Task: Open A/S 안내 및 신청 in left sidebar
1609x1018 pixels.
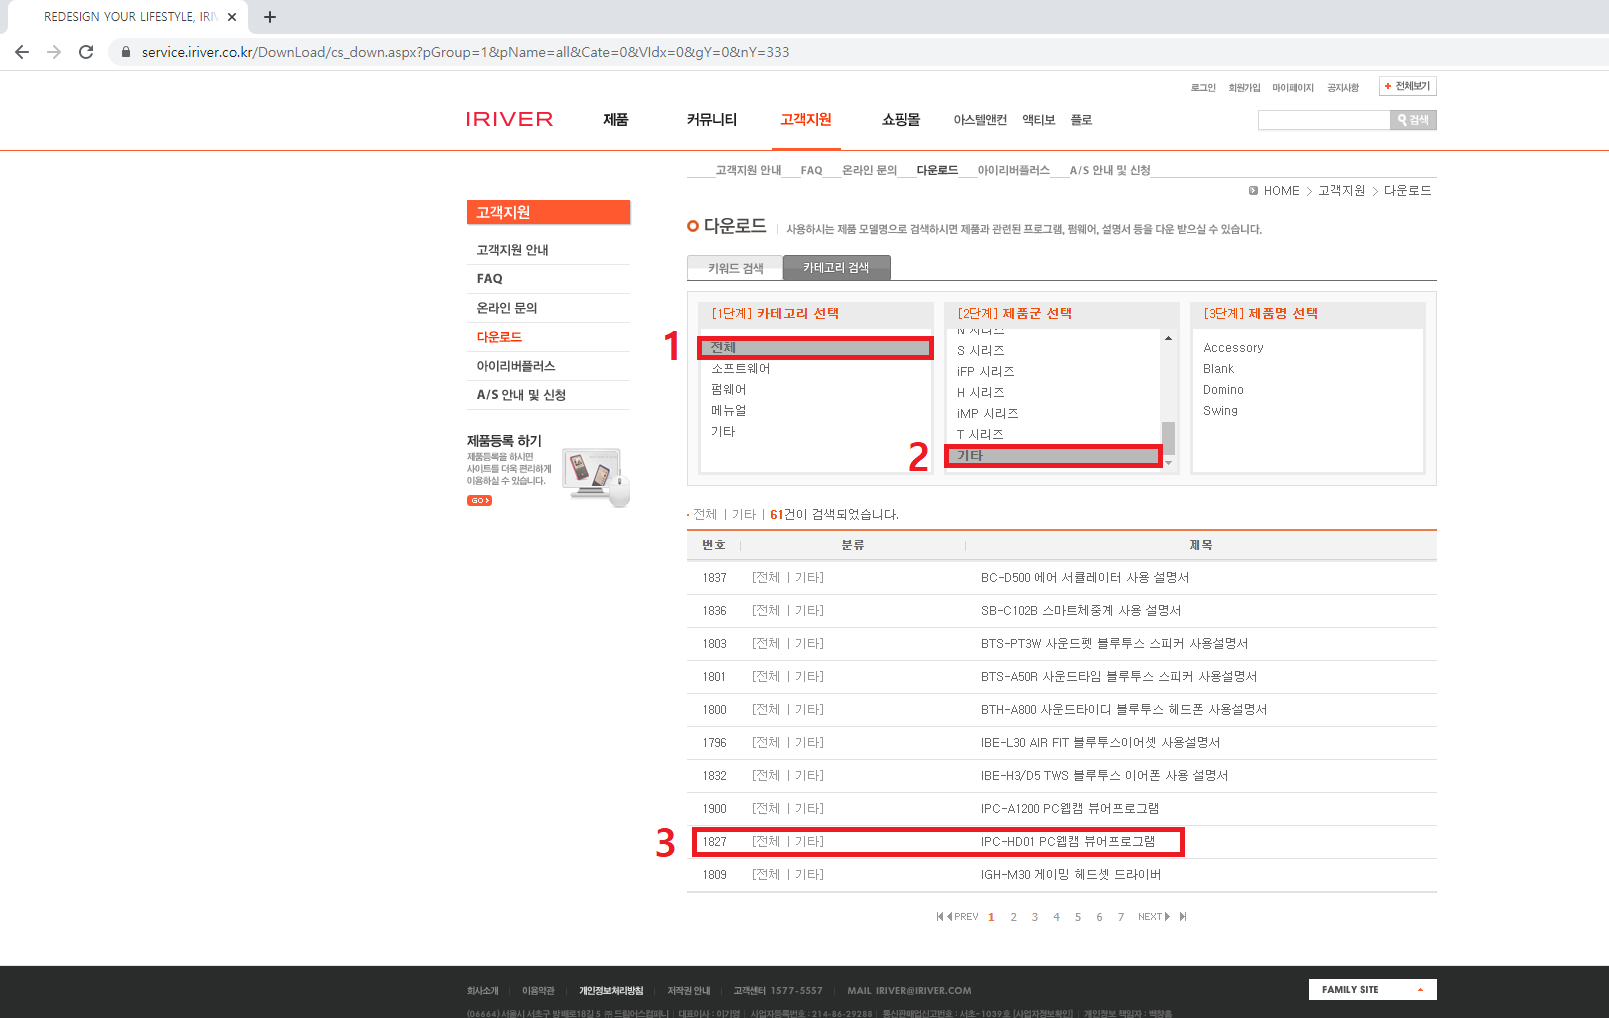Action: click(x=521, y=395)
